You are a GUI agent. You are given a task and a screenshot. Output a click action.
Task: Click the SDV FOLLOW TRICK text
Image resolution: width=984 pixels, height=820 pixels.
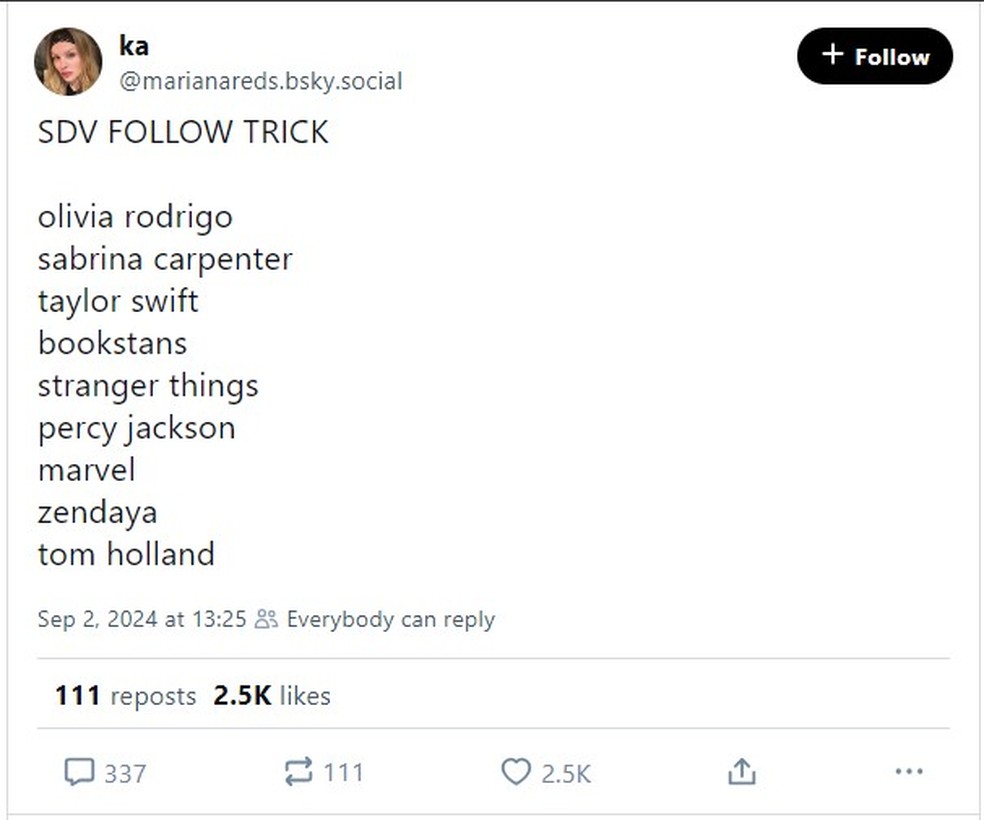[183, 133]
